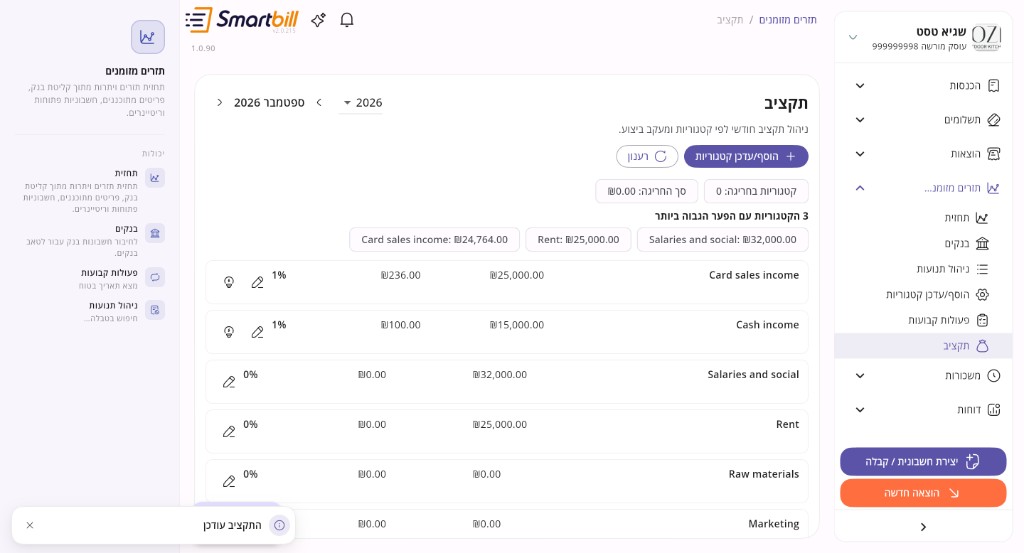
Task: Click the סך החריגה: ₪0.00 badge
Action: tap(647, 191)
